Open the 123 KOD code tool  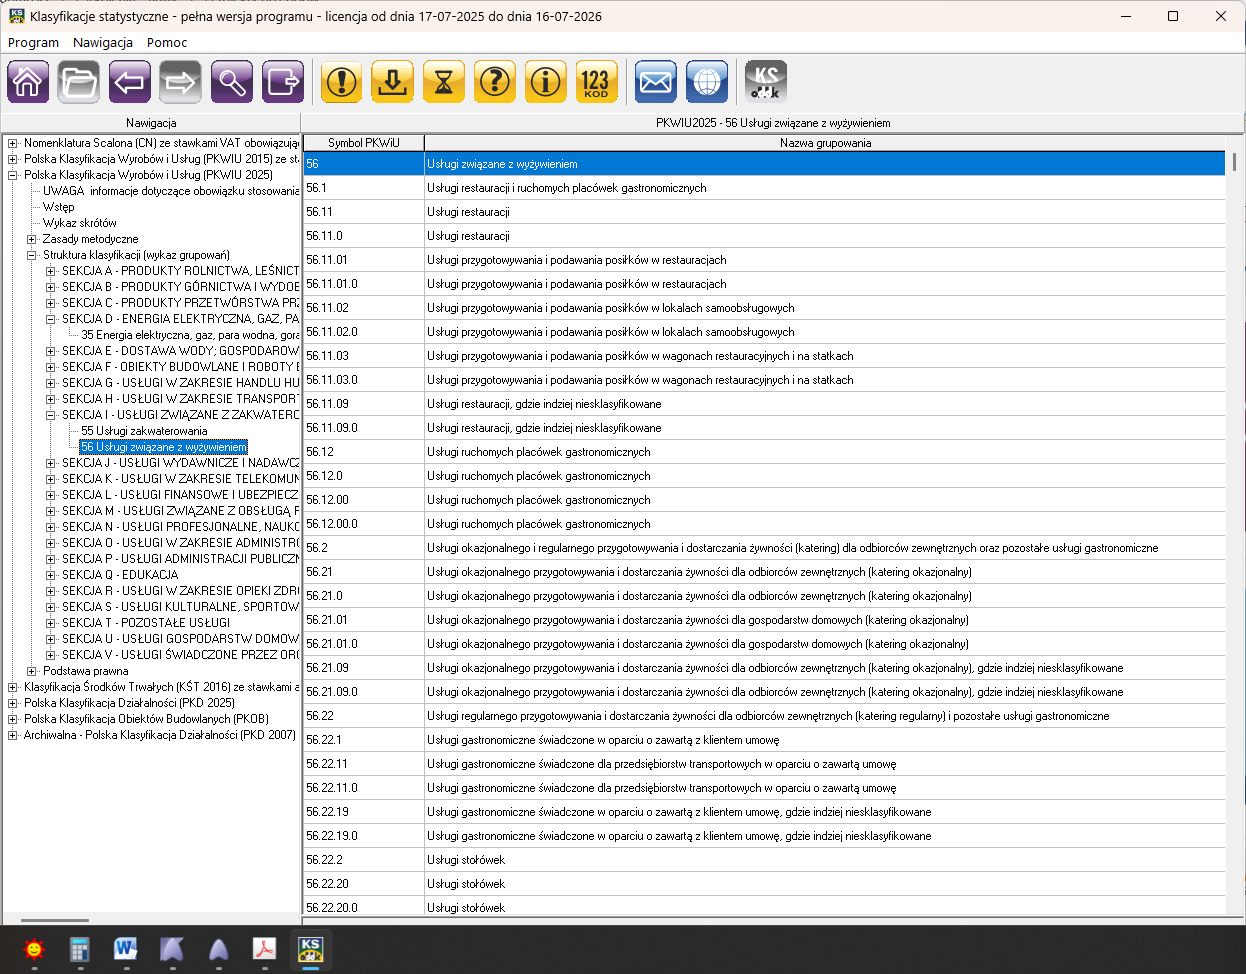[x=596, y=82]
